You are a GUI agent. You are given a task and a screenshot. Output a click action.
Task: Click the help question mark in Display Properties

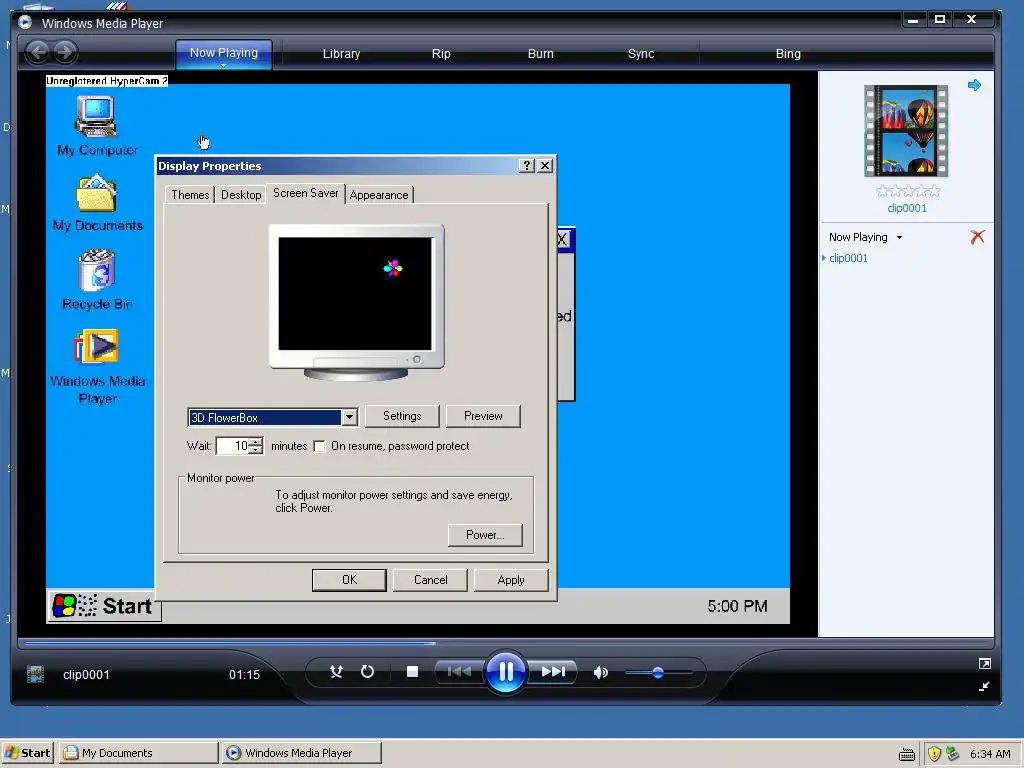[x=526, y=166]
